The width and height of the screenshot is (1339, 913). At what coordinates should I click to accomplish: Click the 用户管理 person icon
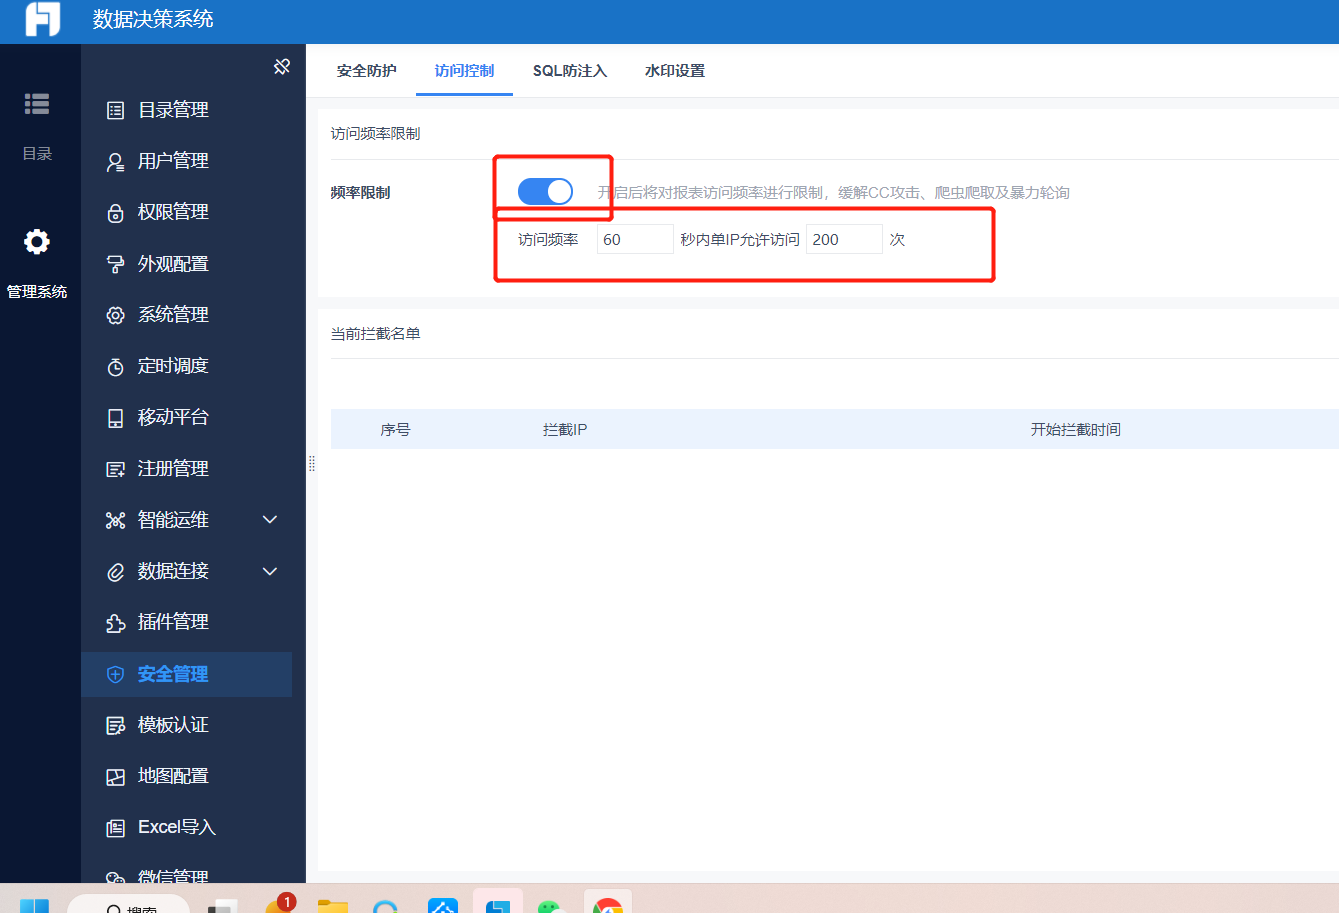pyautogui.click(x=116, y=162)
